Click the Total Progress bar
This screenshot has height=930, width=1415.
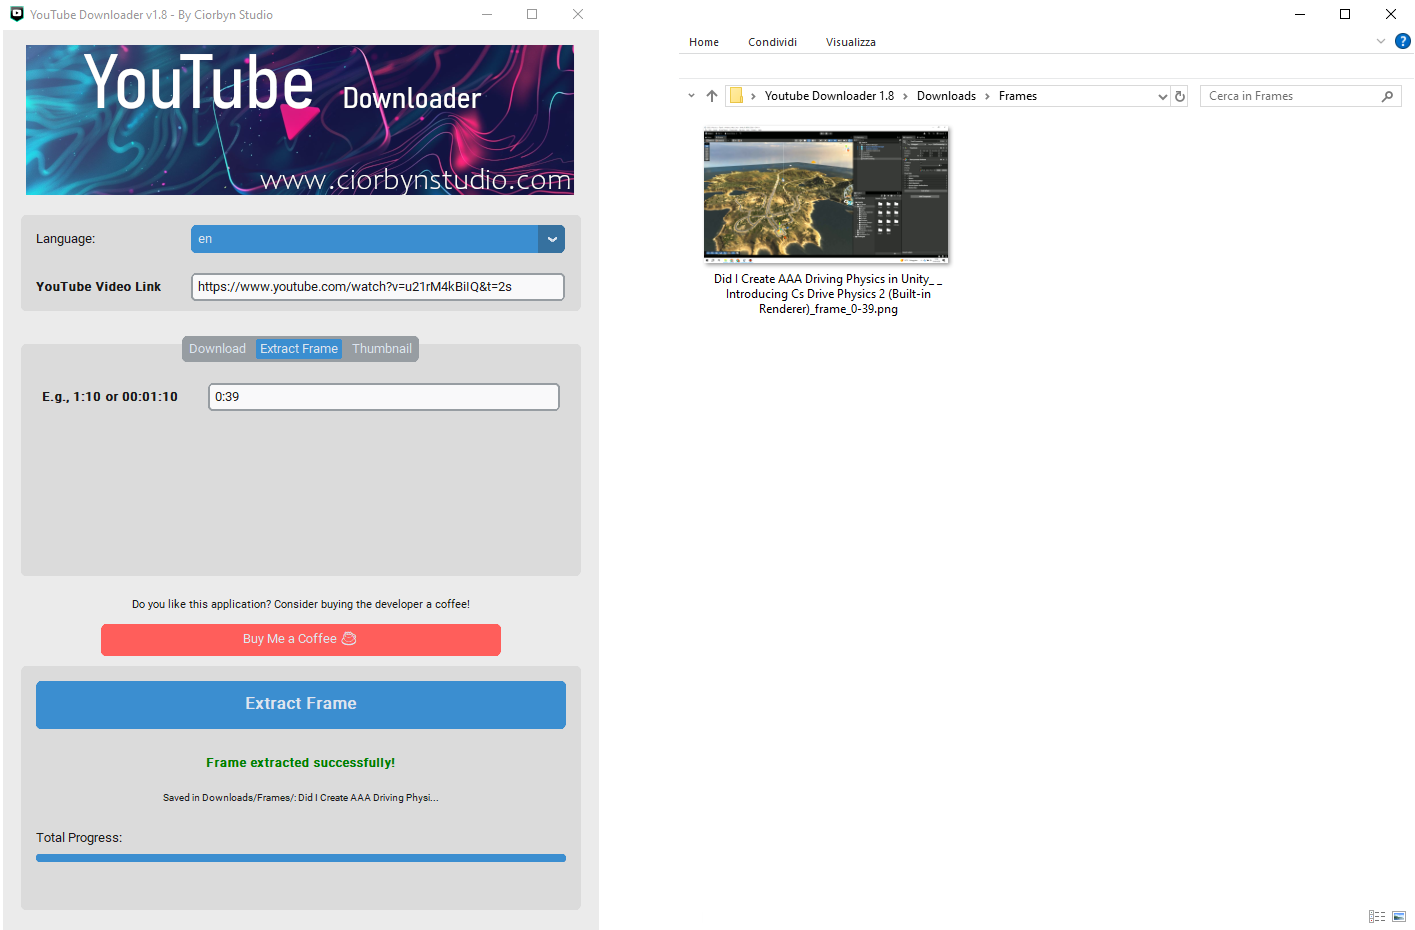point(301,858)
